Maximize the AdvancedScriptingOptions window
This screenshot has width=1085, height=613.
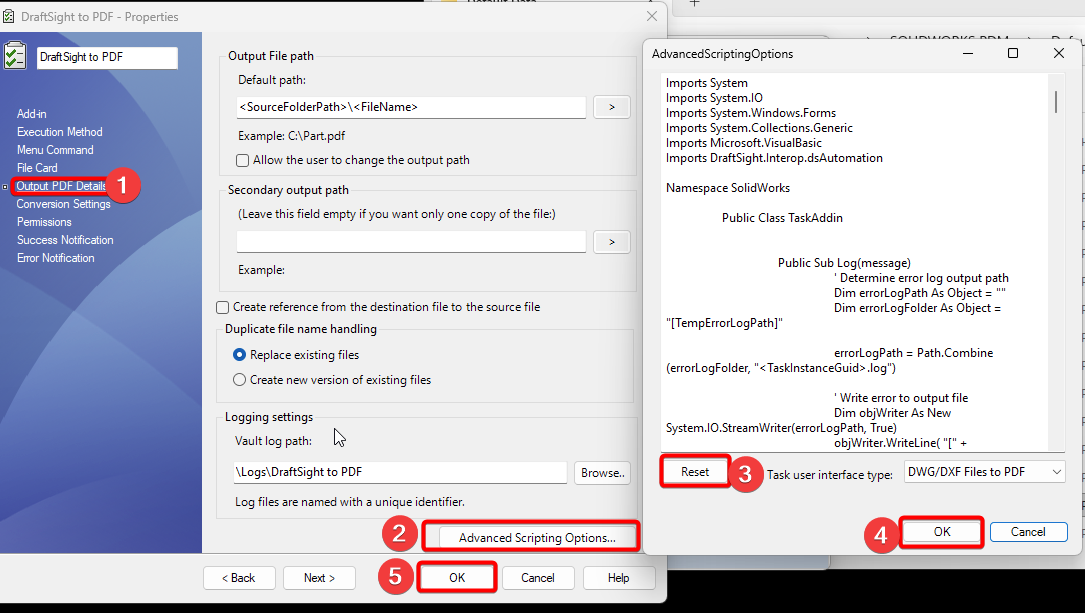[x=1013, y=53]
